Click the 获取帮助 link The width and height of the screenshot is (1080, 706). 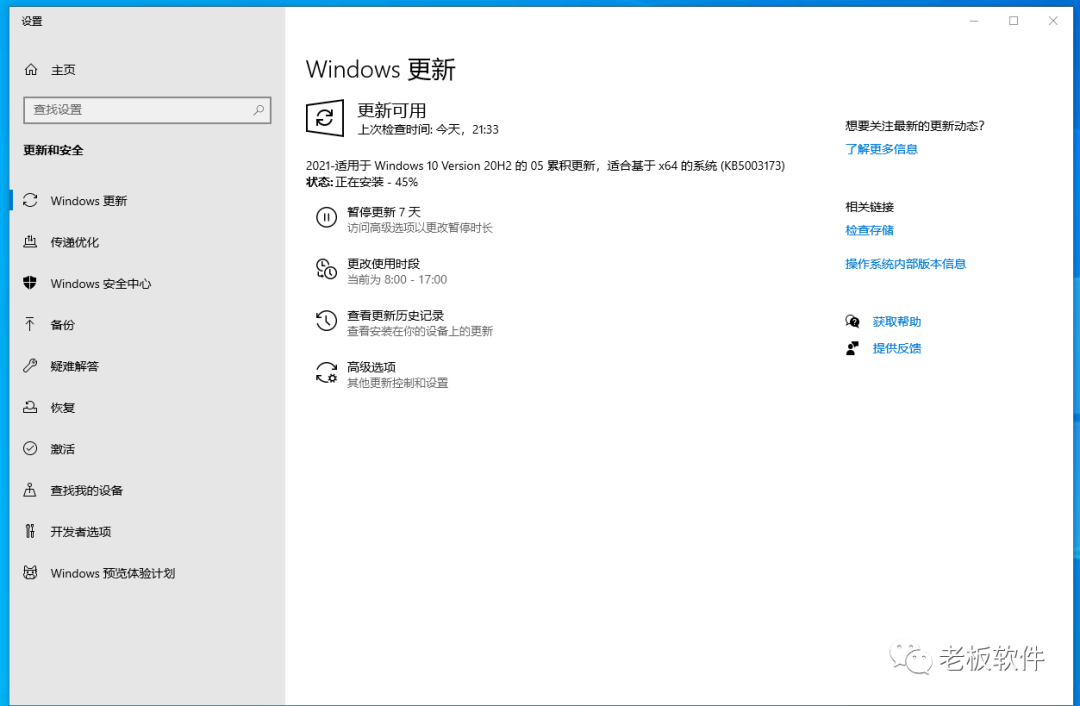[x=897, y=322]
